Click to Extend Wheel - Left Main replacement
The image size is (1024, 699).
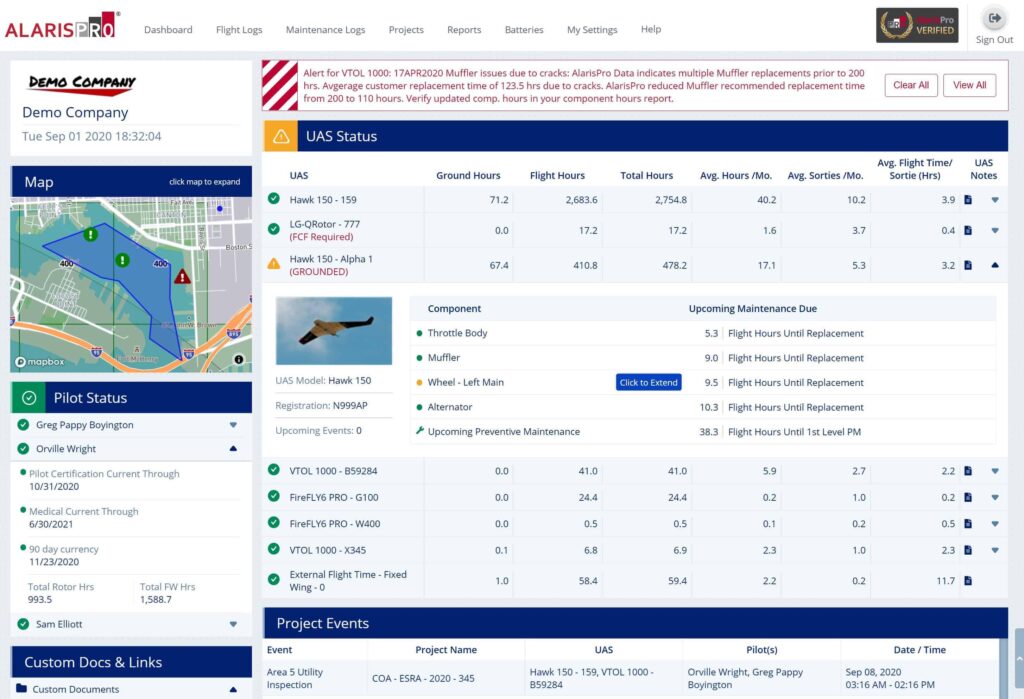648,382
